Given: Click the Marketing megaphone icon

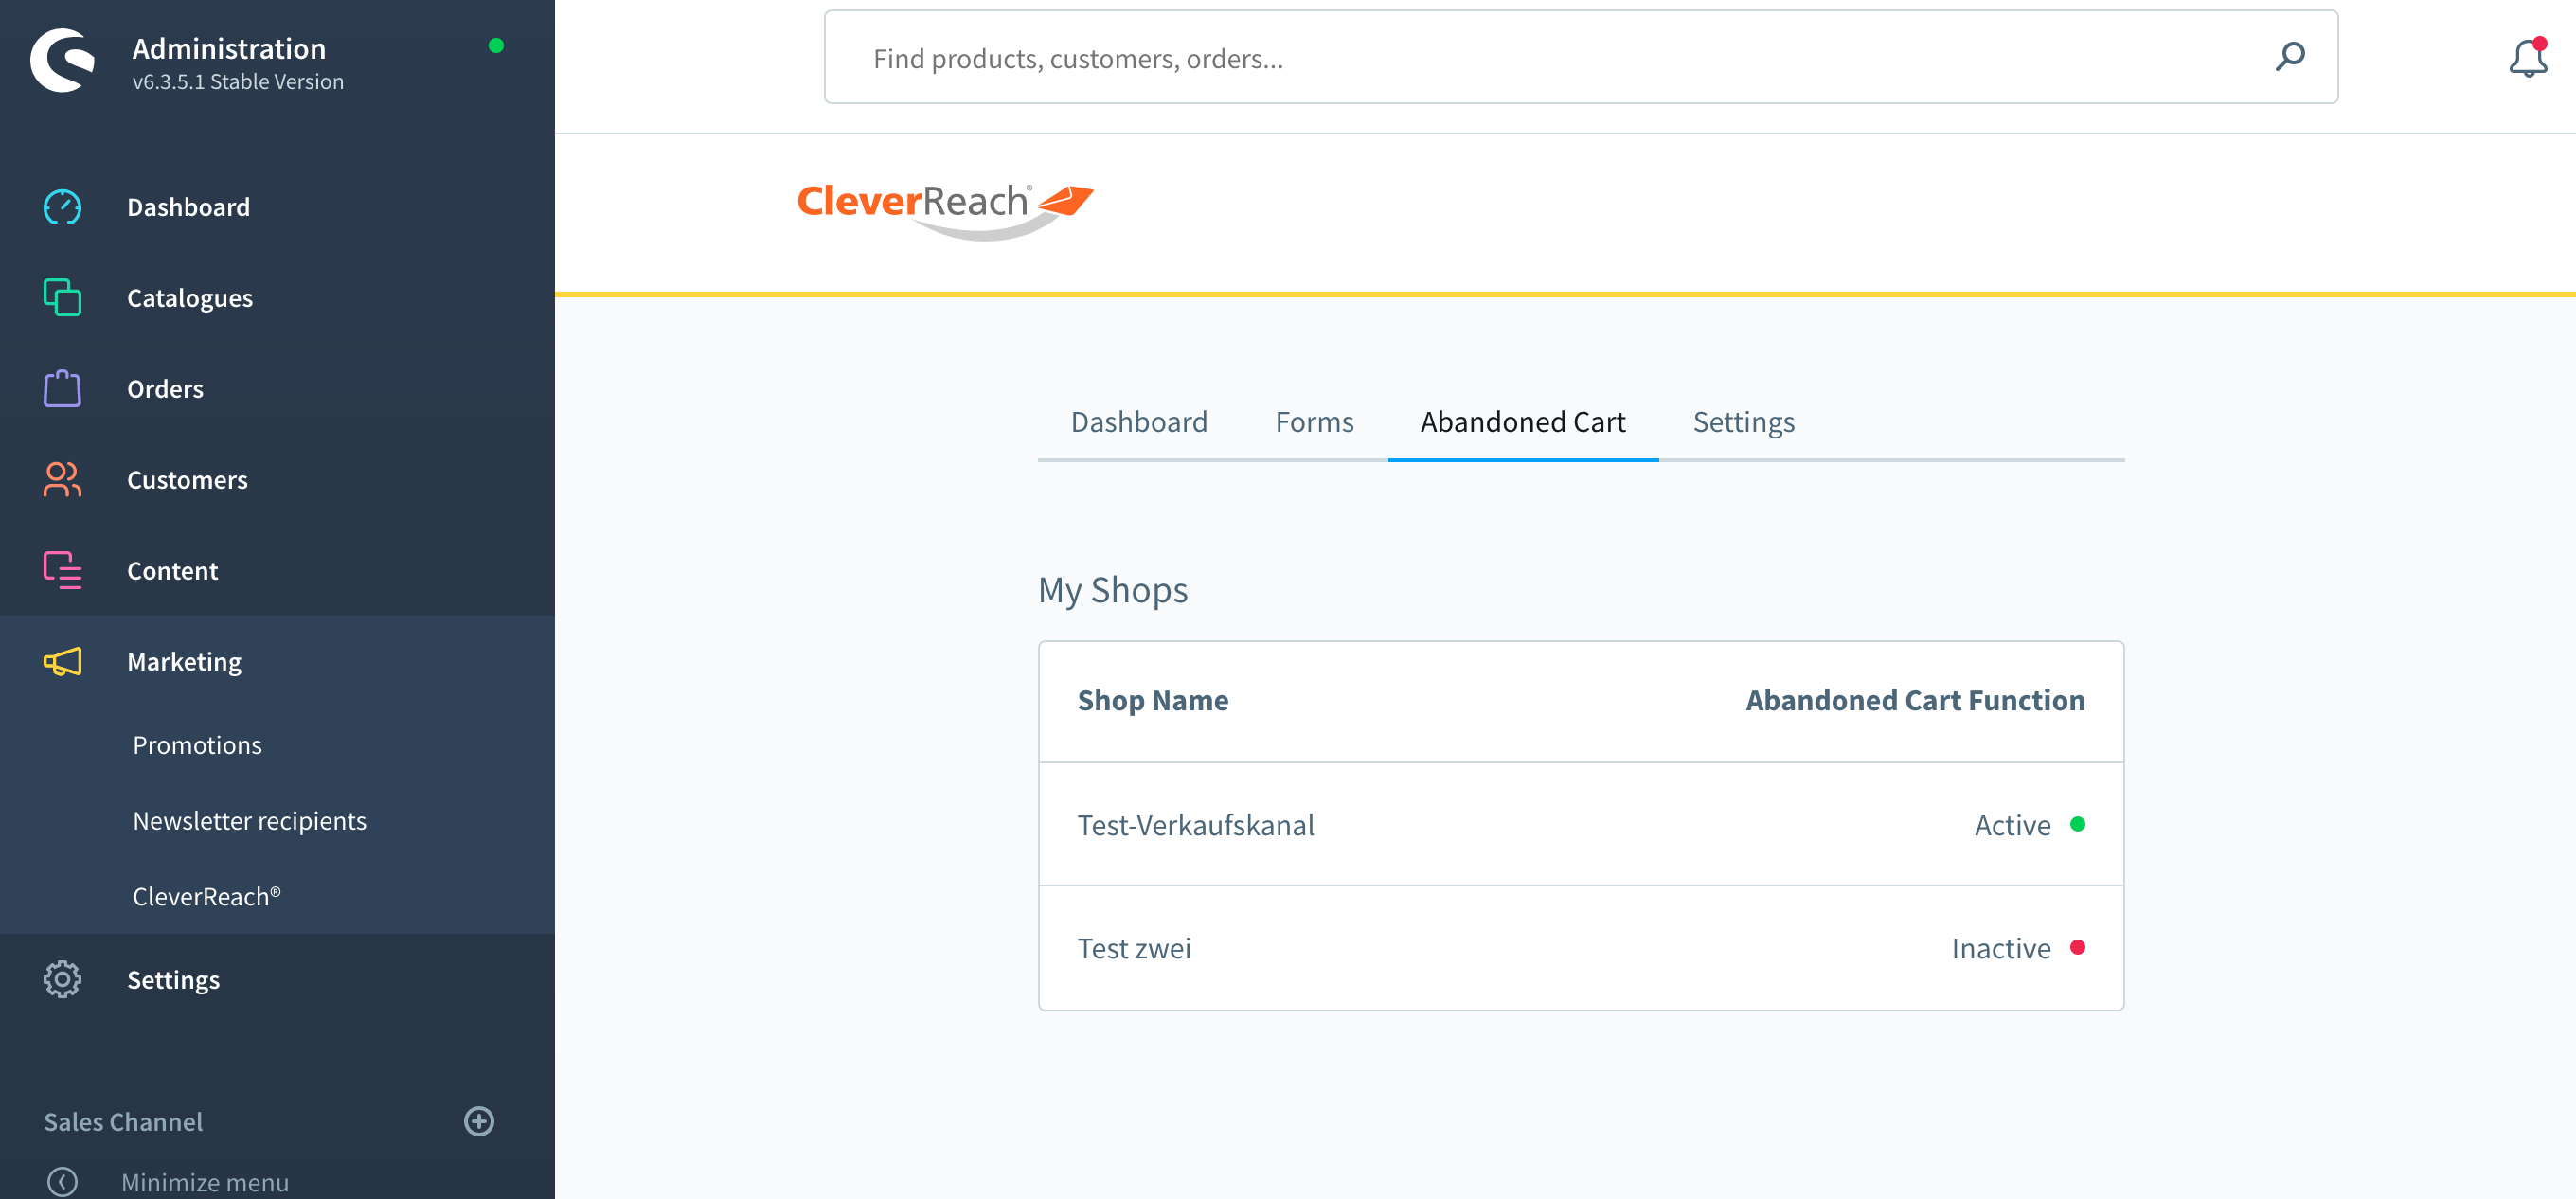Looking at the screenshot, I should 62,662.
